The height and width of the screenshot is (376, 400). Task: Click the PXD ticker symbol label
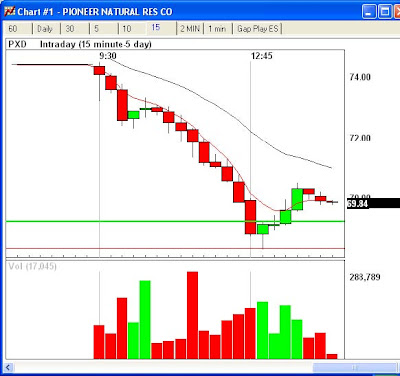pos(17,44)
